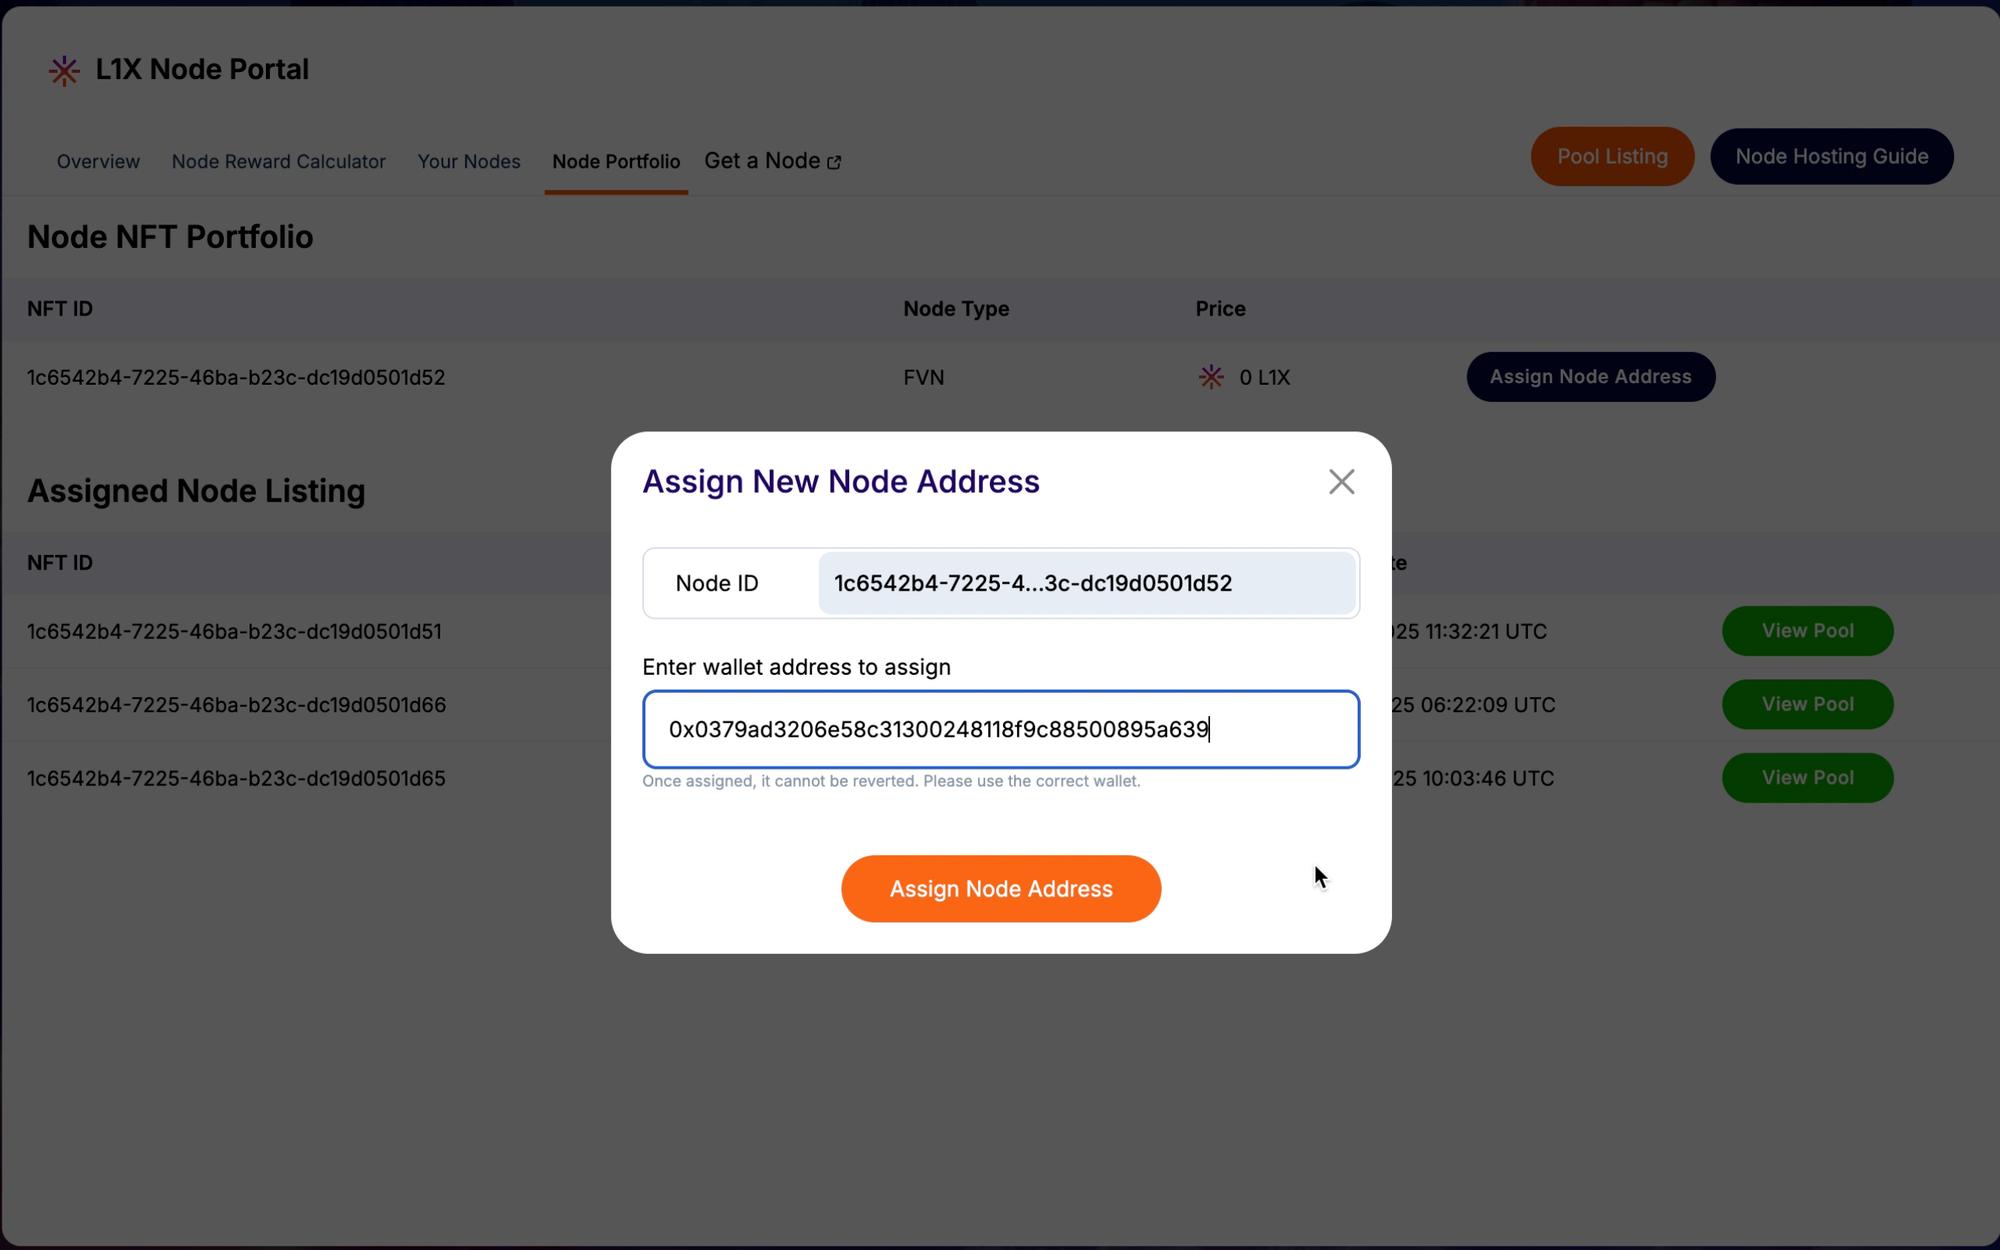View Pool for the node ending d0501d65

(x=1807, y=778)
